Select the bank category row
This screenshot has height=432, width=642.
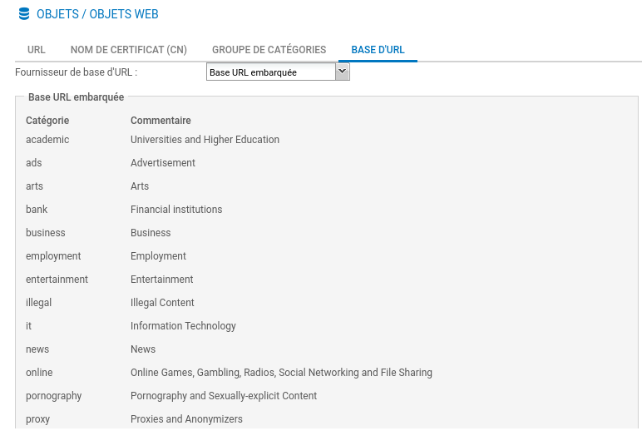pos(37,210)
